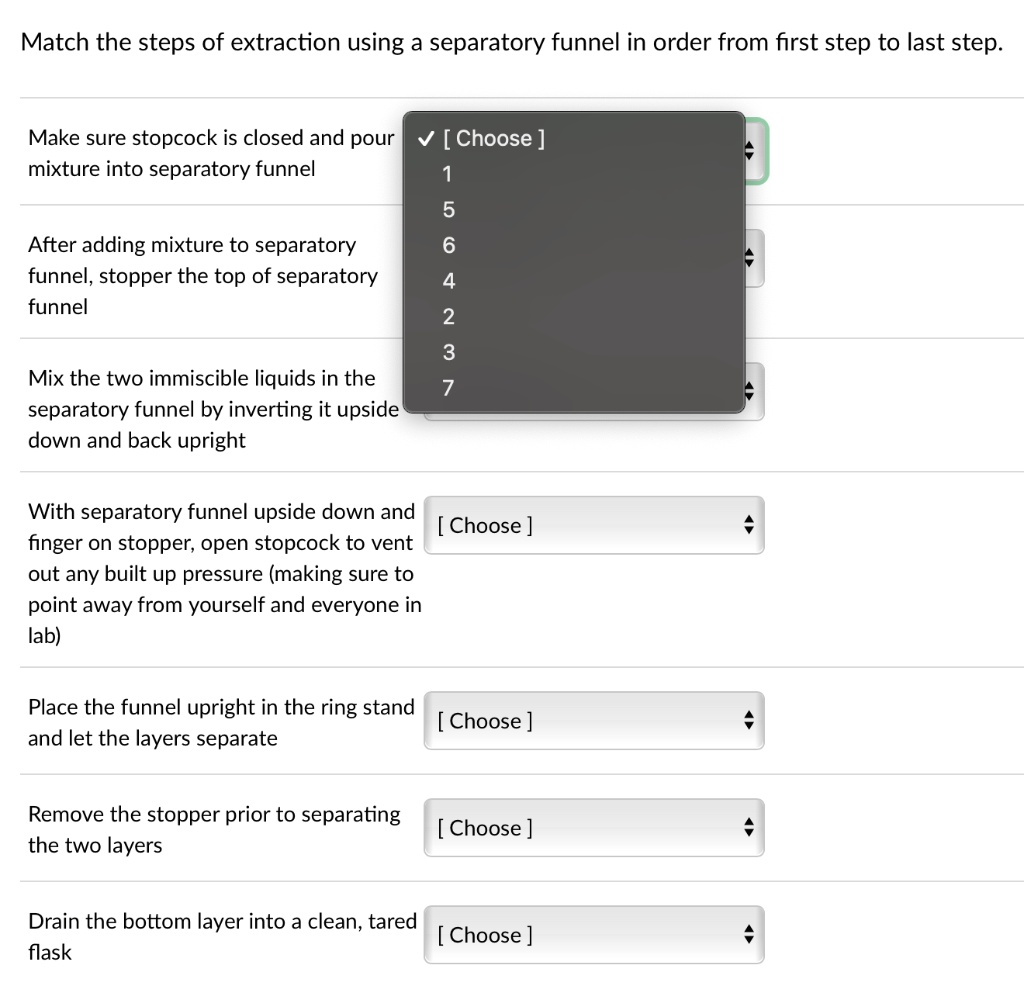This screenshot has height=993, width=1024.
Task: Pick option 6 in the dropdown list
Action: (448, 245)
